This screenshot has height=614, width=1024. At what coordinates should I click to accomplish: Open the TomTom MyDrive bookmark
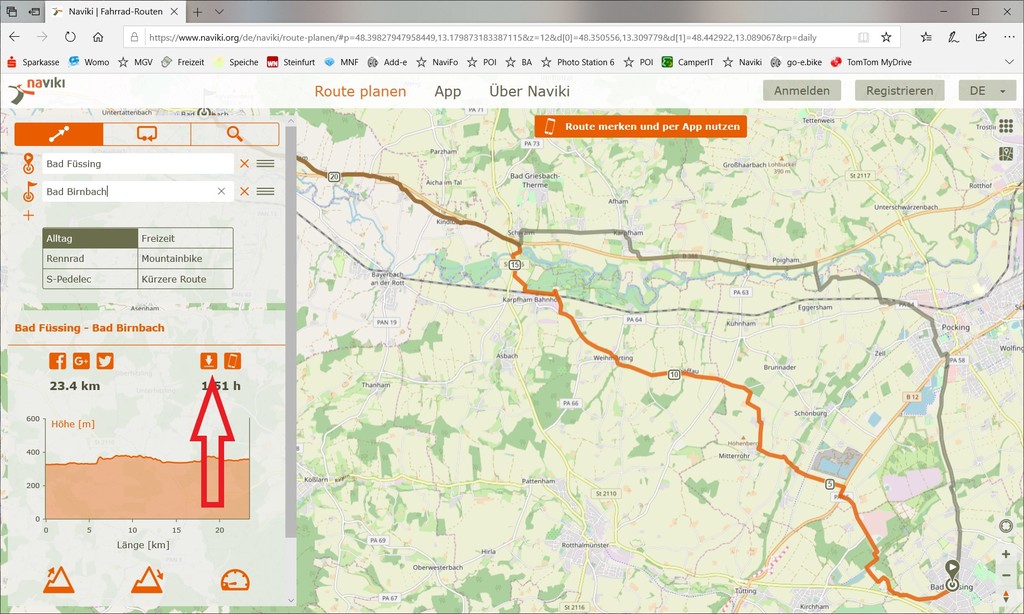click(871, 62)
